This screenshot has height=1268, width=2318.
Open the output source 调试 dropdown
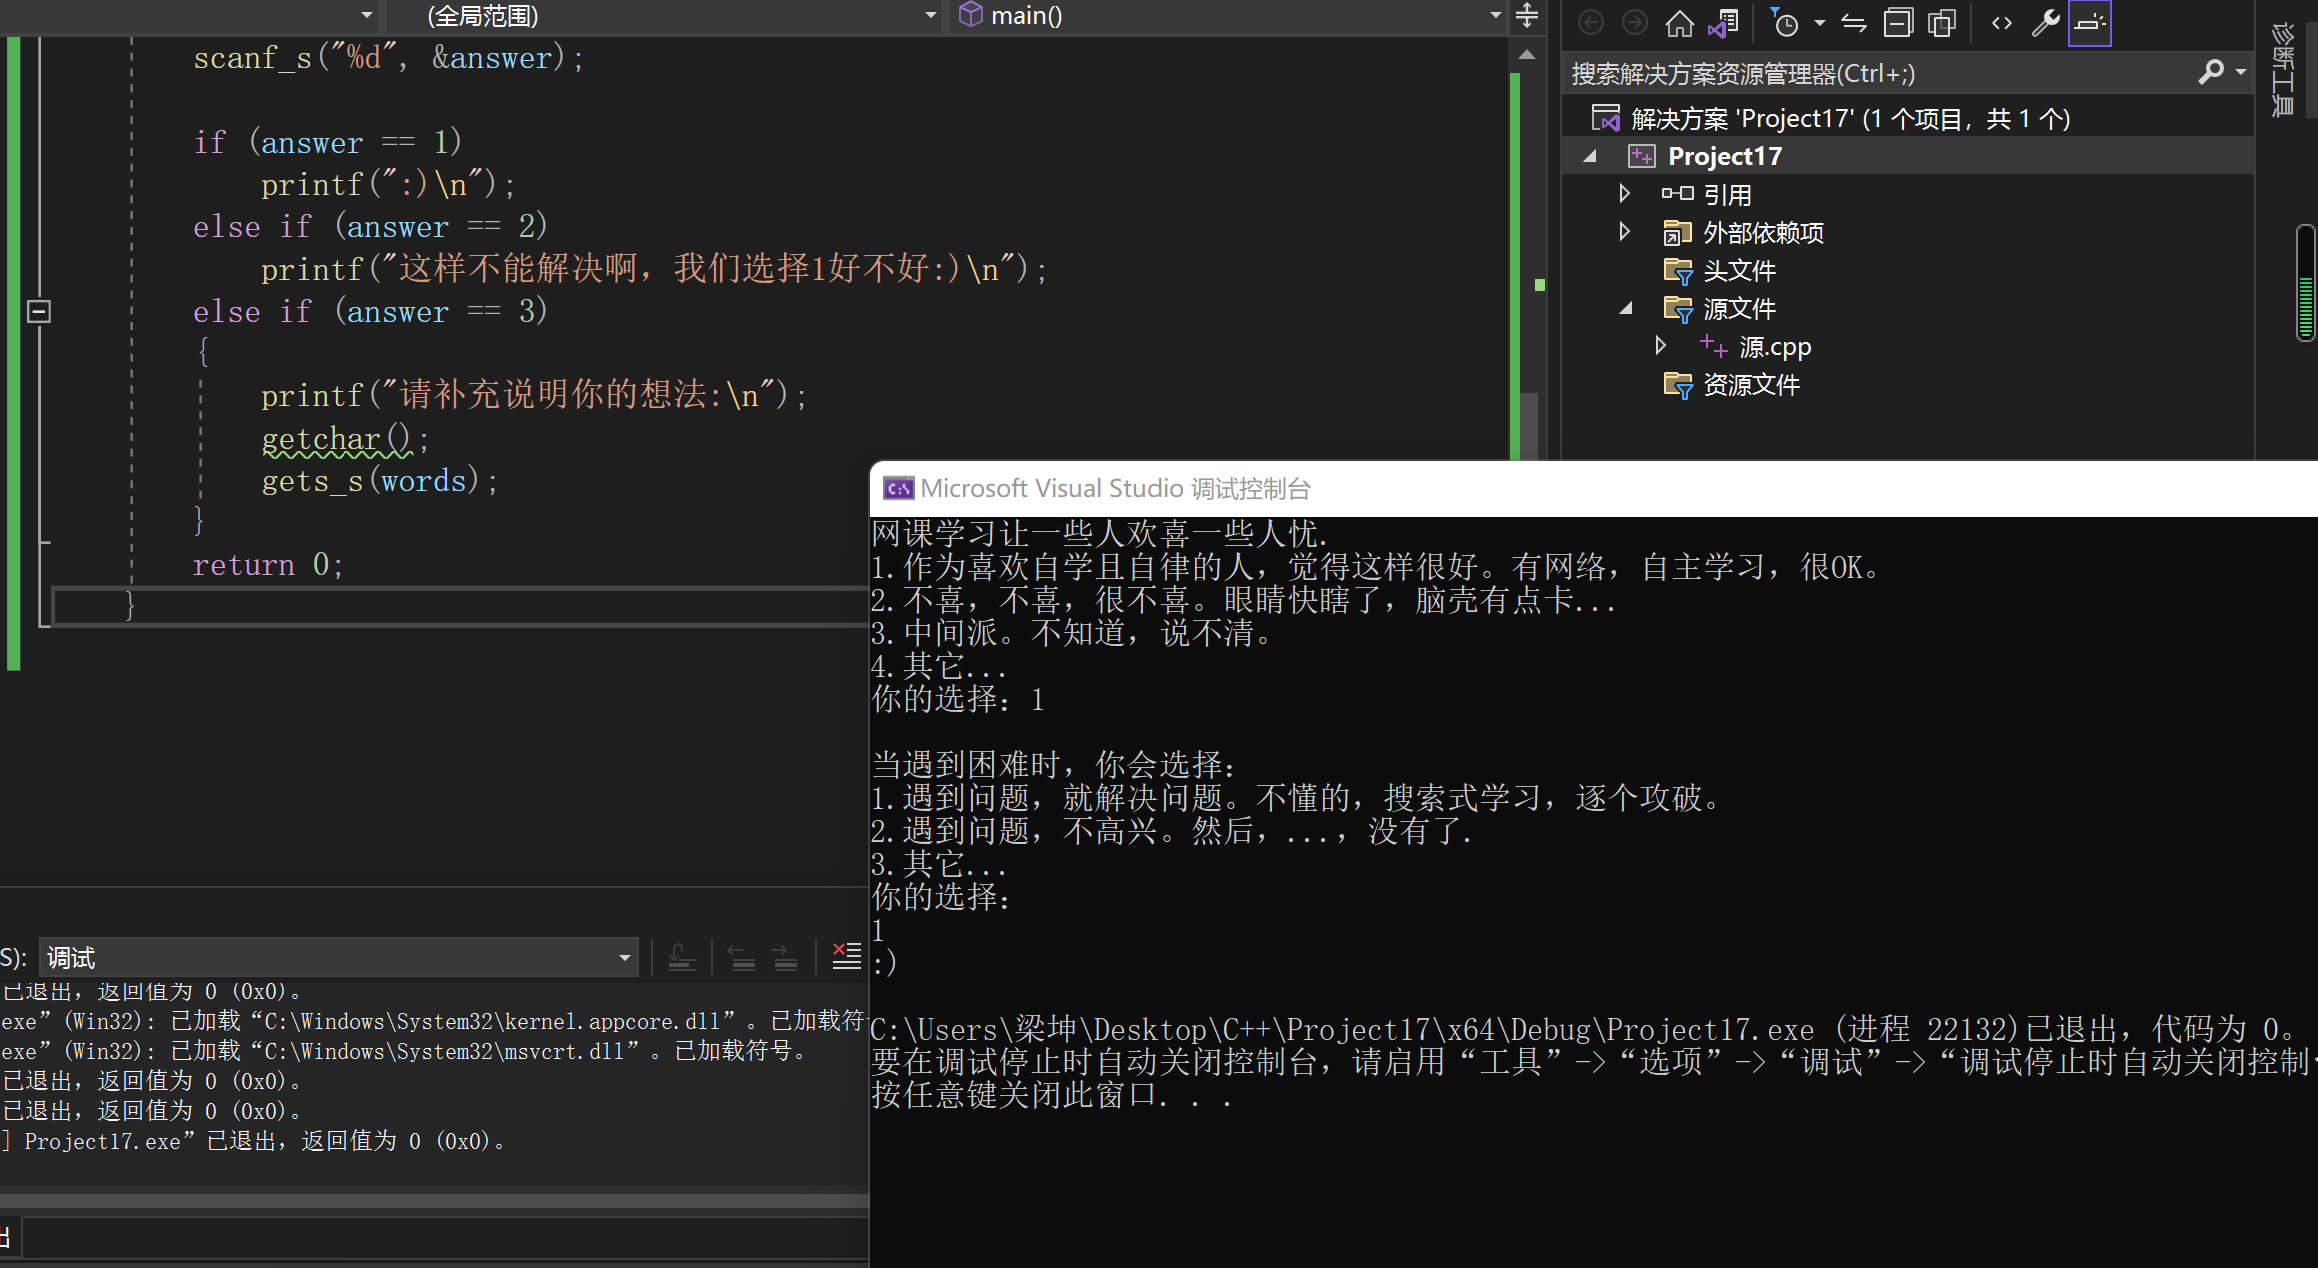(625, 958)
